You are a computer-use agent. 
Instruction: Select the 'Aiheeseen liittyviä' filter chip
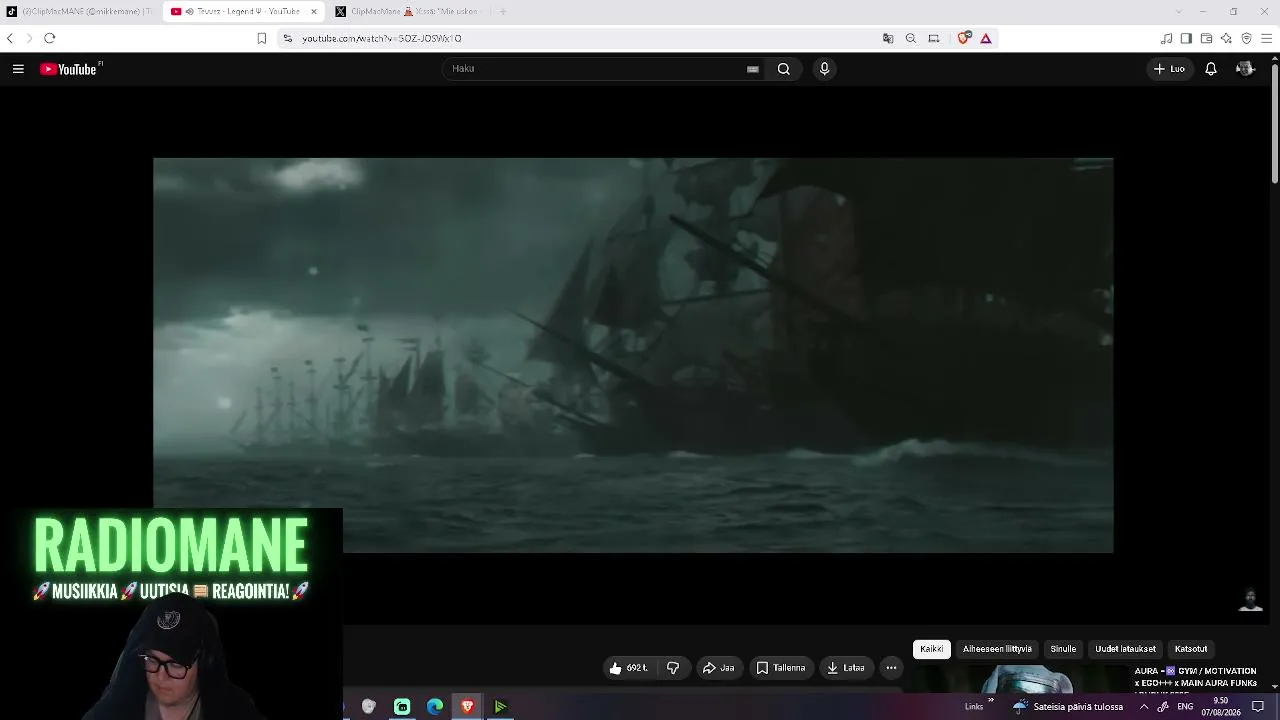coord(997,649)
